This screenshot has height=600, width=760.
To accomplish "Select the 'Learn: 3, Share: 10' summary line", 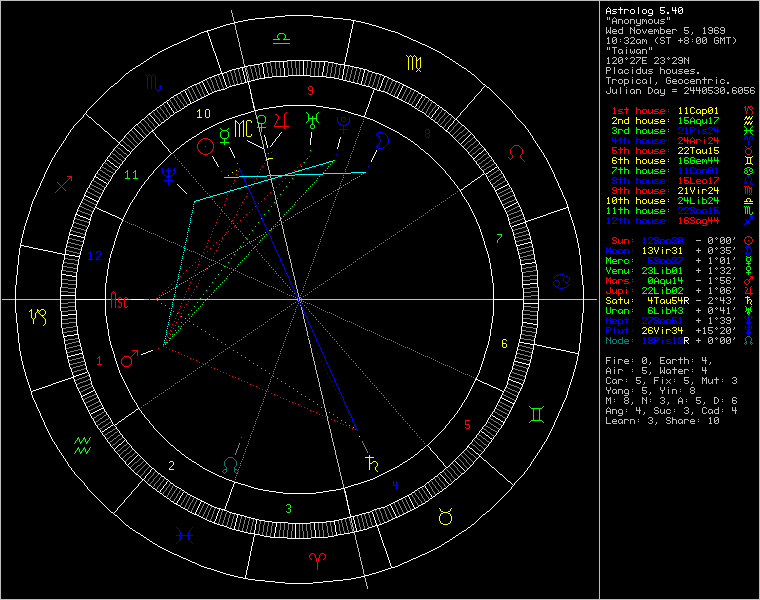I will [663, 421].
